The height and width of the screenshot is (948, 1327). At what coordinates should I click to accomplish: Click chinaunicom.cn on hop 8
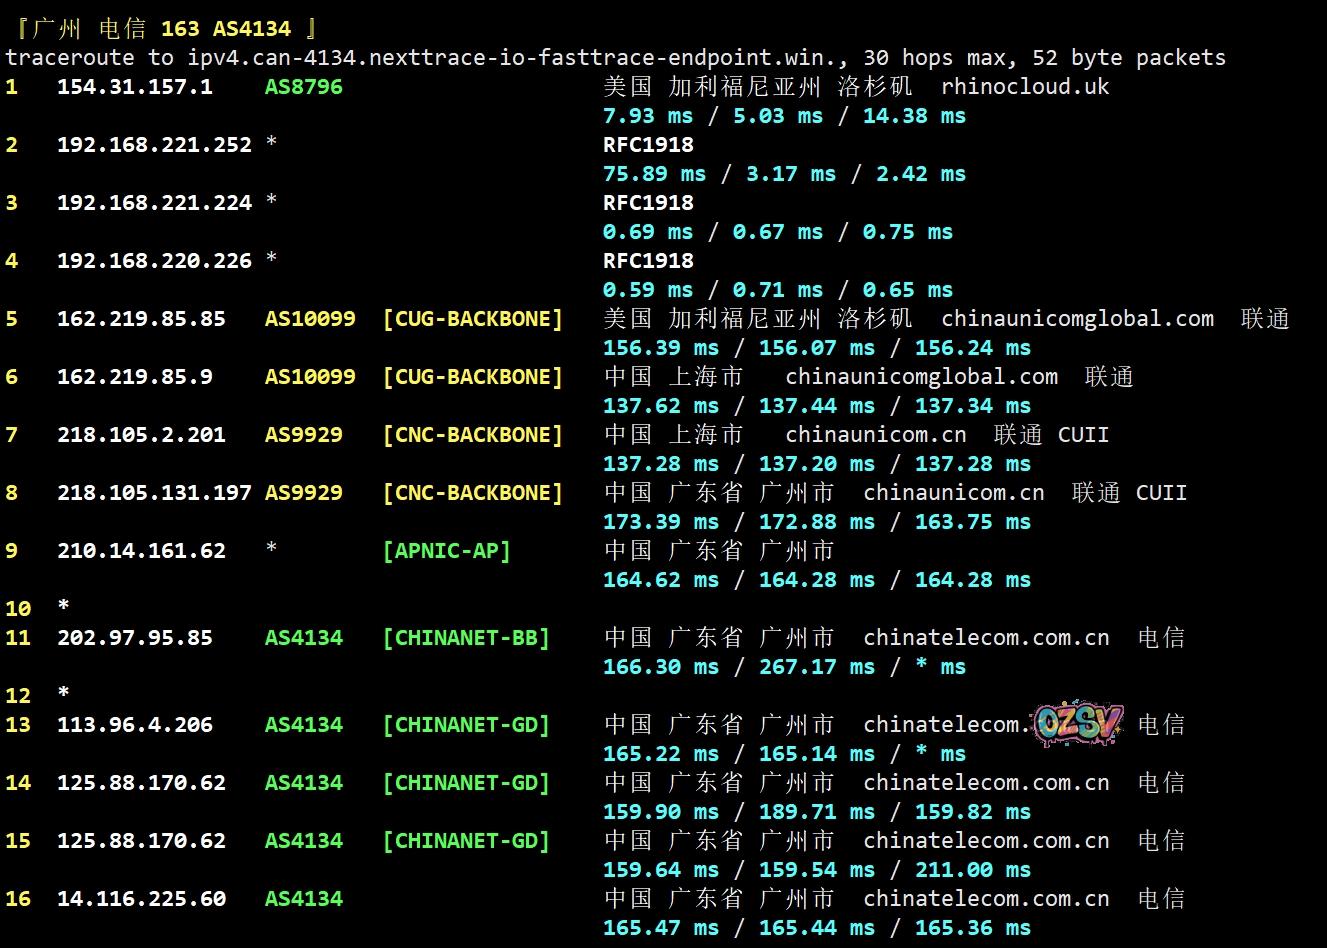tap(954, 493)
